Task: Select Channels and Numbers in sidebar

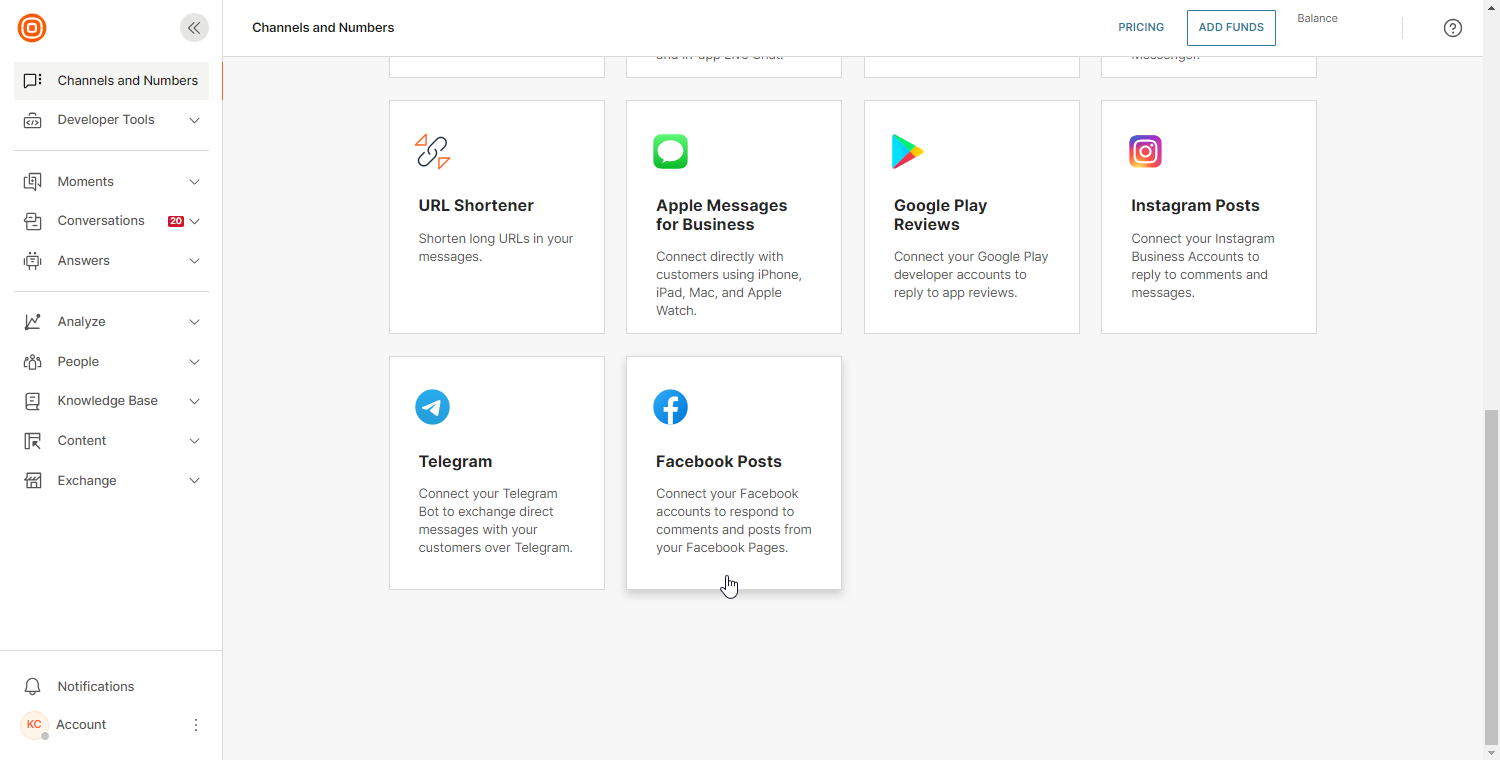Action: pyautogui.click(x=111, y=81)
